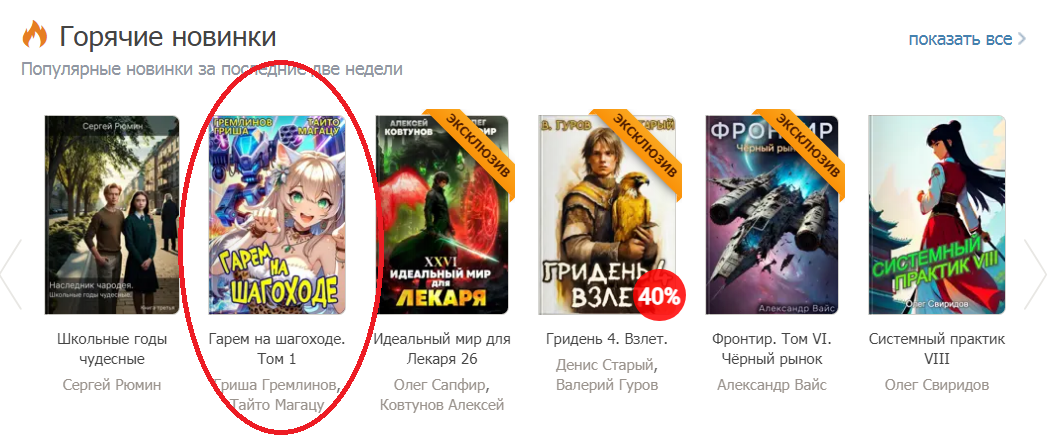Open author Сергей Рюмин page
The height and width of the screenshot is (437, 1055).
[112, 385]
